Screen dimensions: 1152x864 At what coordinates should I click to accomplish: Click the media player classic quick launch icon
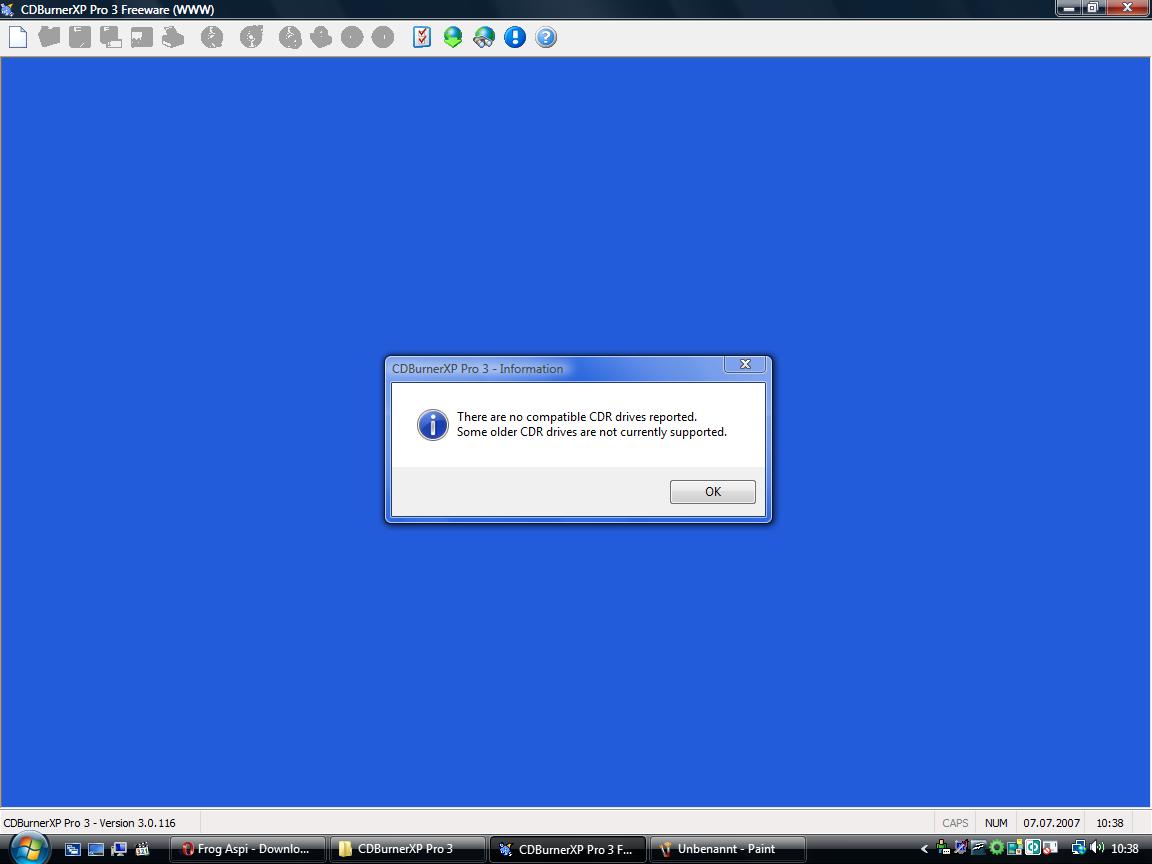click(x=142, y=849)
